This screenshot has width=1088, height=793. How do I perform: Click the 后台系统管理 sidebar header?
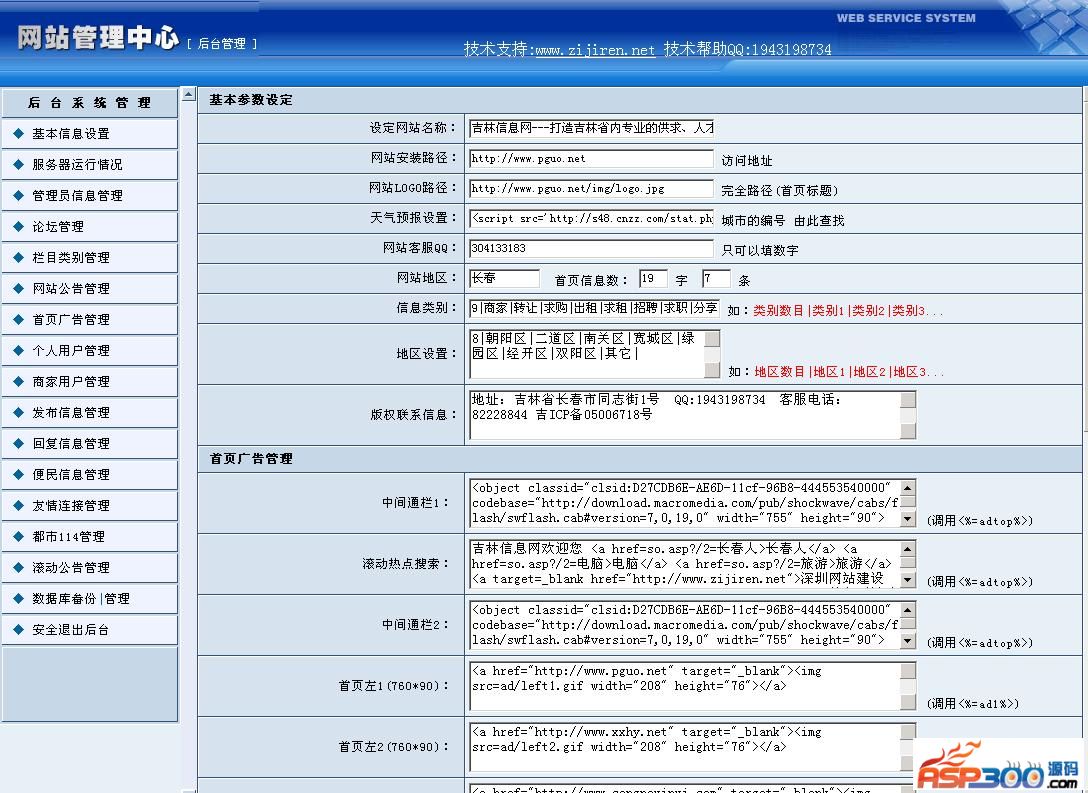[90, 103]
